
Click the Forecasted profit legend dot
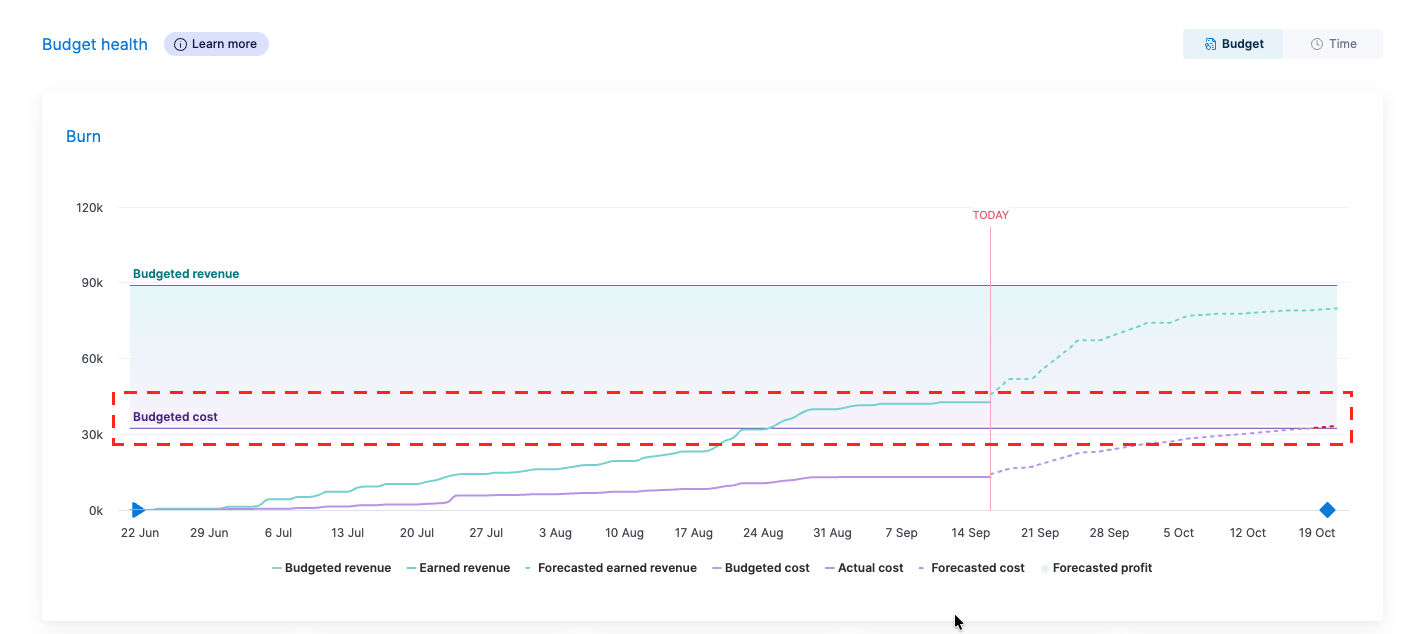click(1045, 568)
